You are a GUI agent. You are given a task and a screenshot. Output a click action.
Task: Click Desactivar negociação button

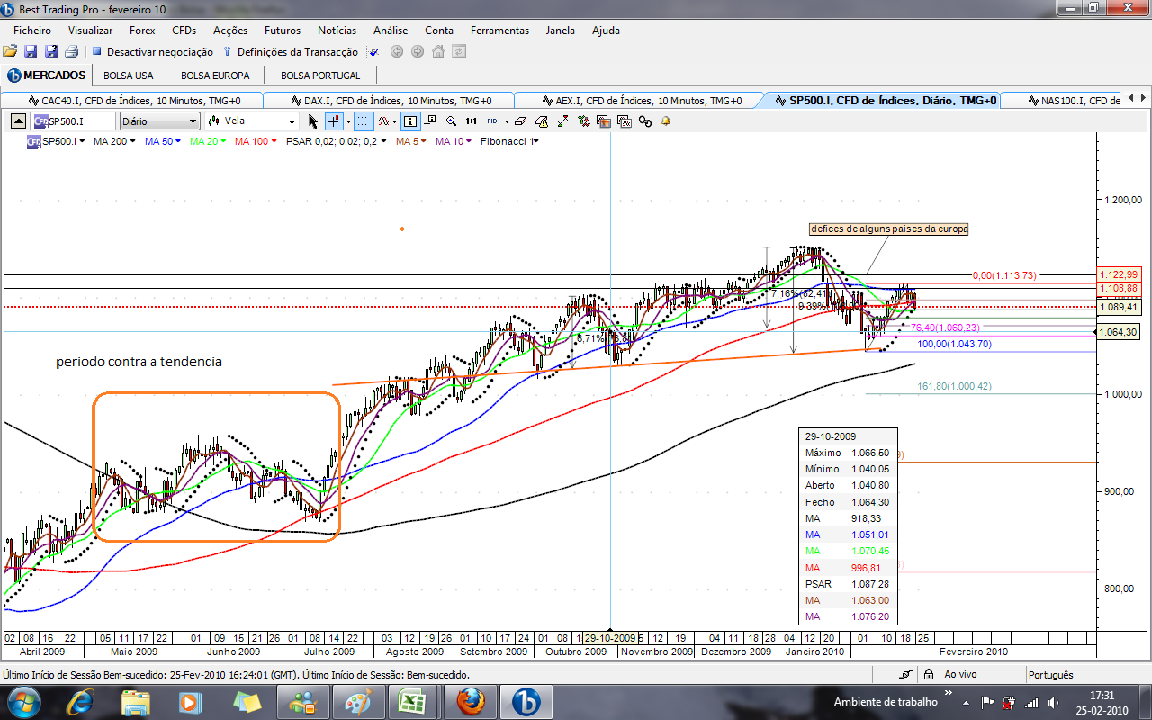pos(153,52)
